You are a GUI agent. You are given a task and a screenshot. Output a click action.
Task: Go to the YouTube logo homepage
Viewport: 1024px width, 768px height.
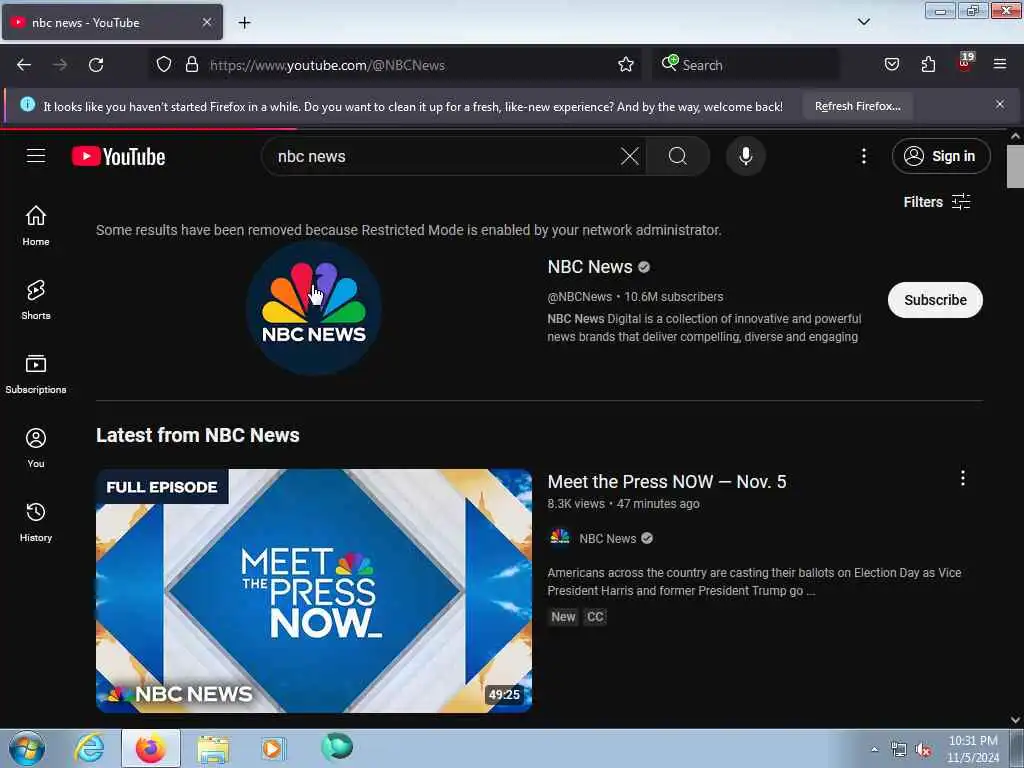tap(118, 157)
